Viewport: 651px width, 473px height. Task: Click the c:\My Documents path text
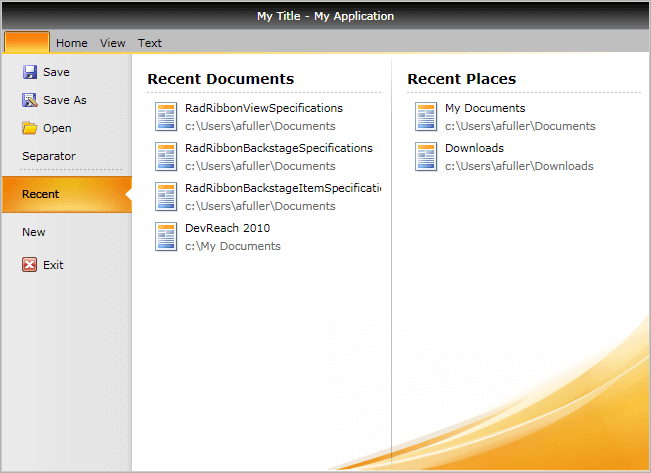233,246
